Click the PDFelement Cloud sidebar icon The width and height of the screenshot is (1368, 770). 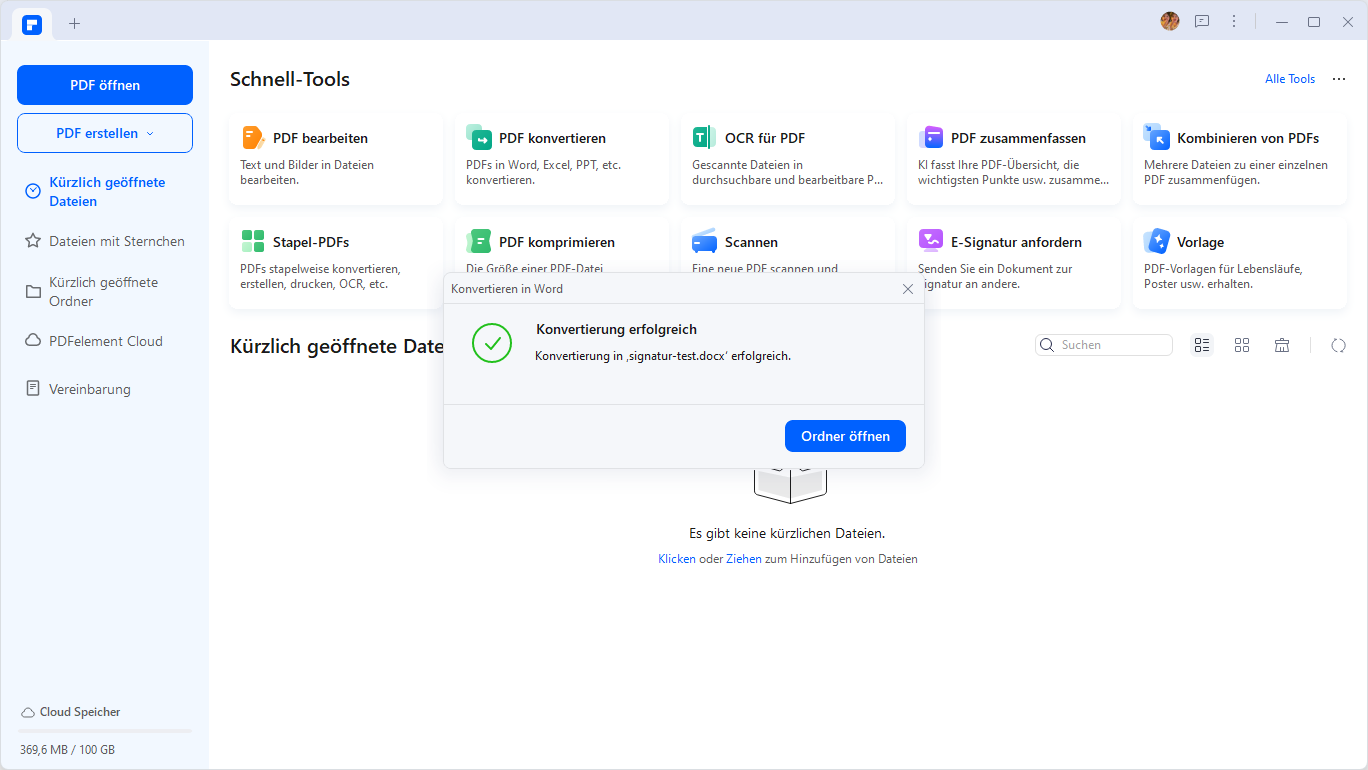coord(33,340)
